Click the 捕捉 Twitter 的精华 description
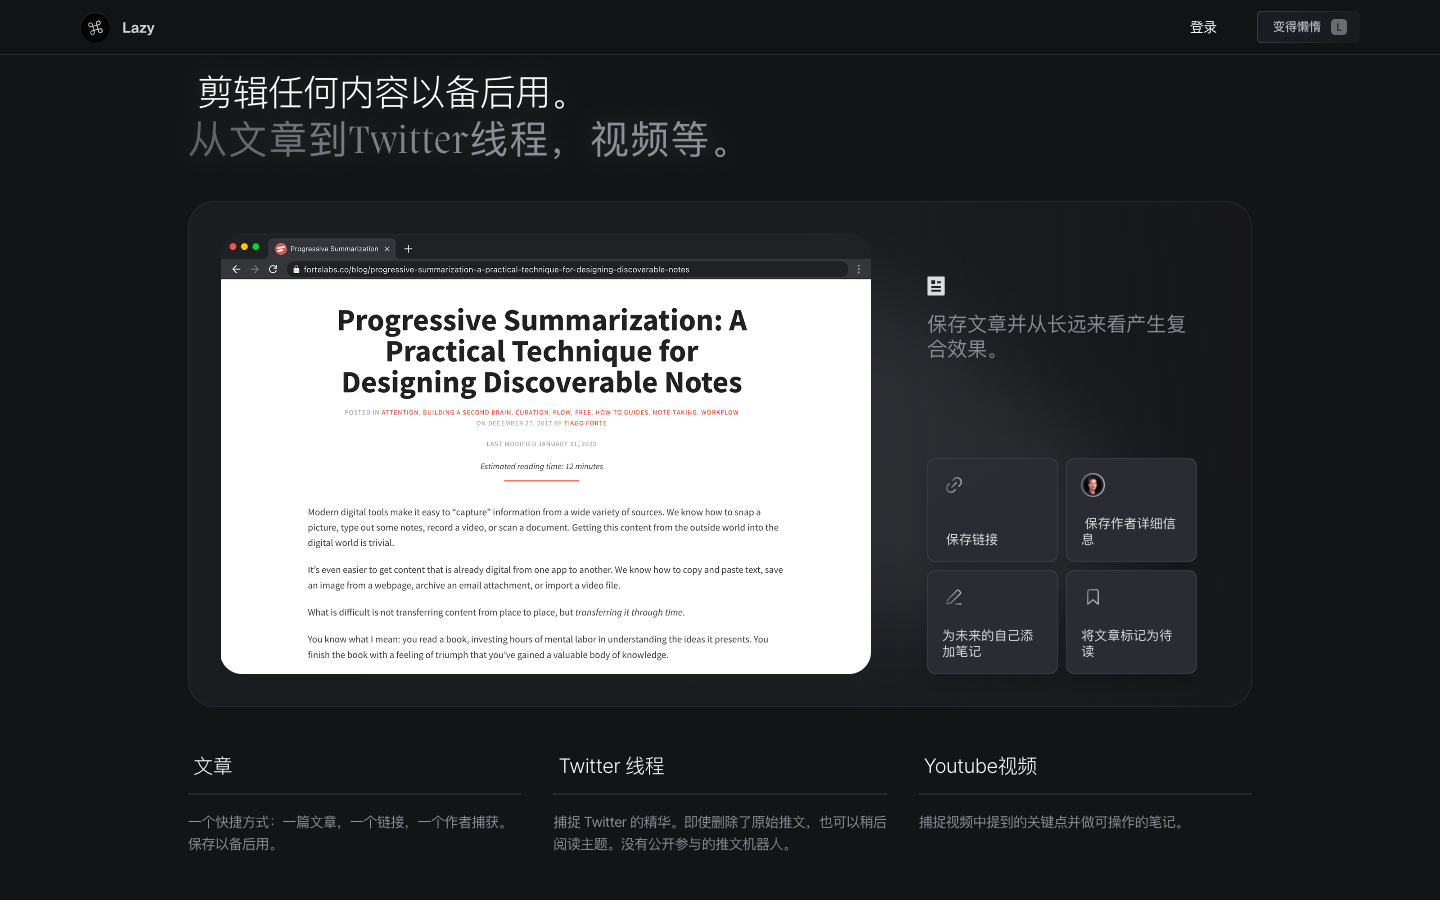1440x900 pixels. pos(720,833)
